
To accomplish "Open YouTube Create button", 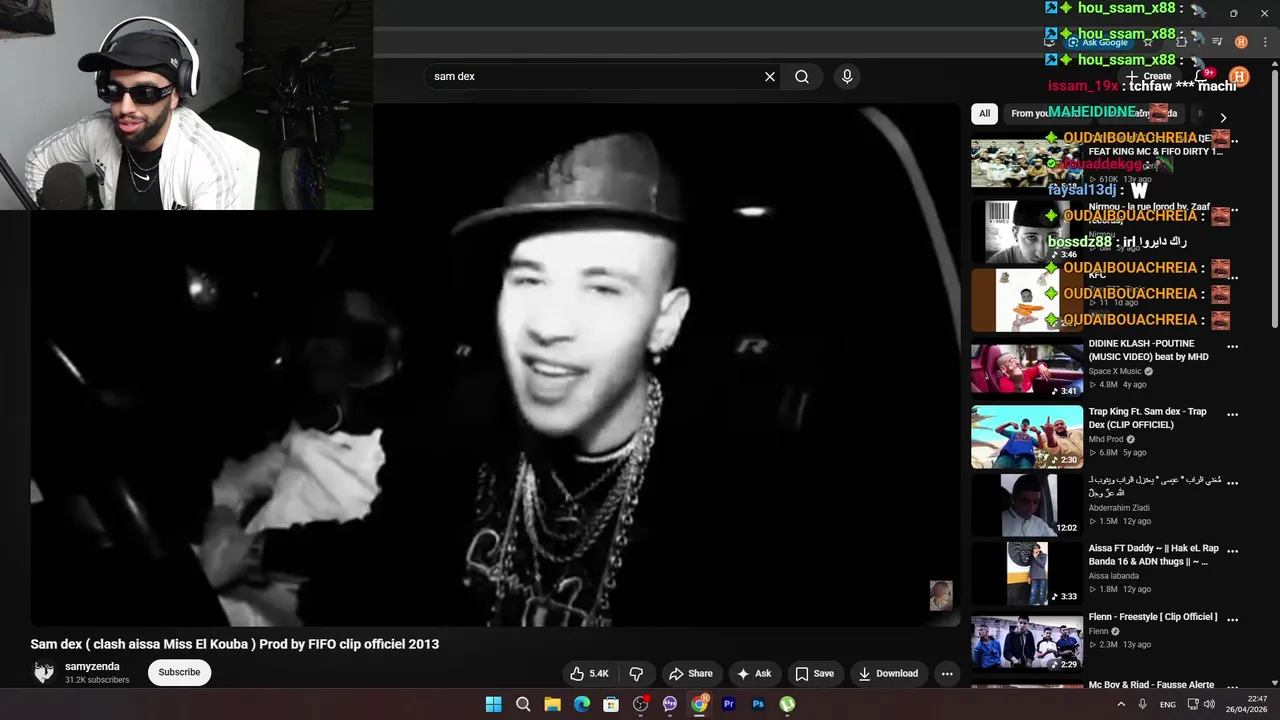I will tap(1148, 76).
